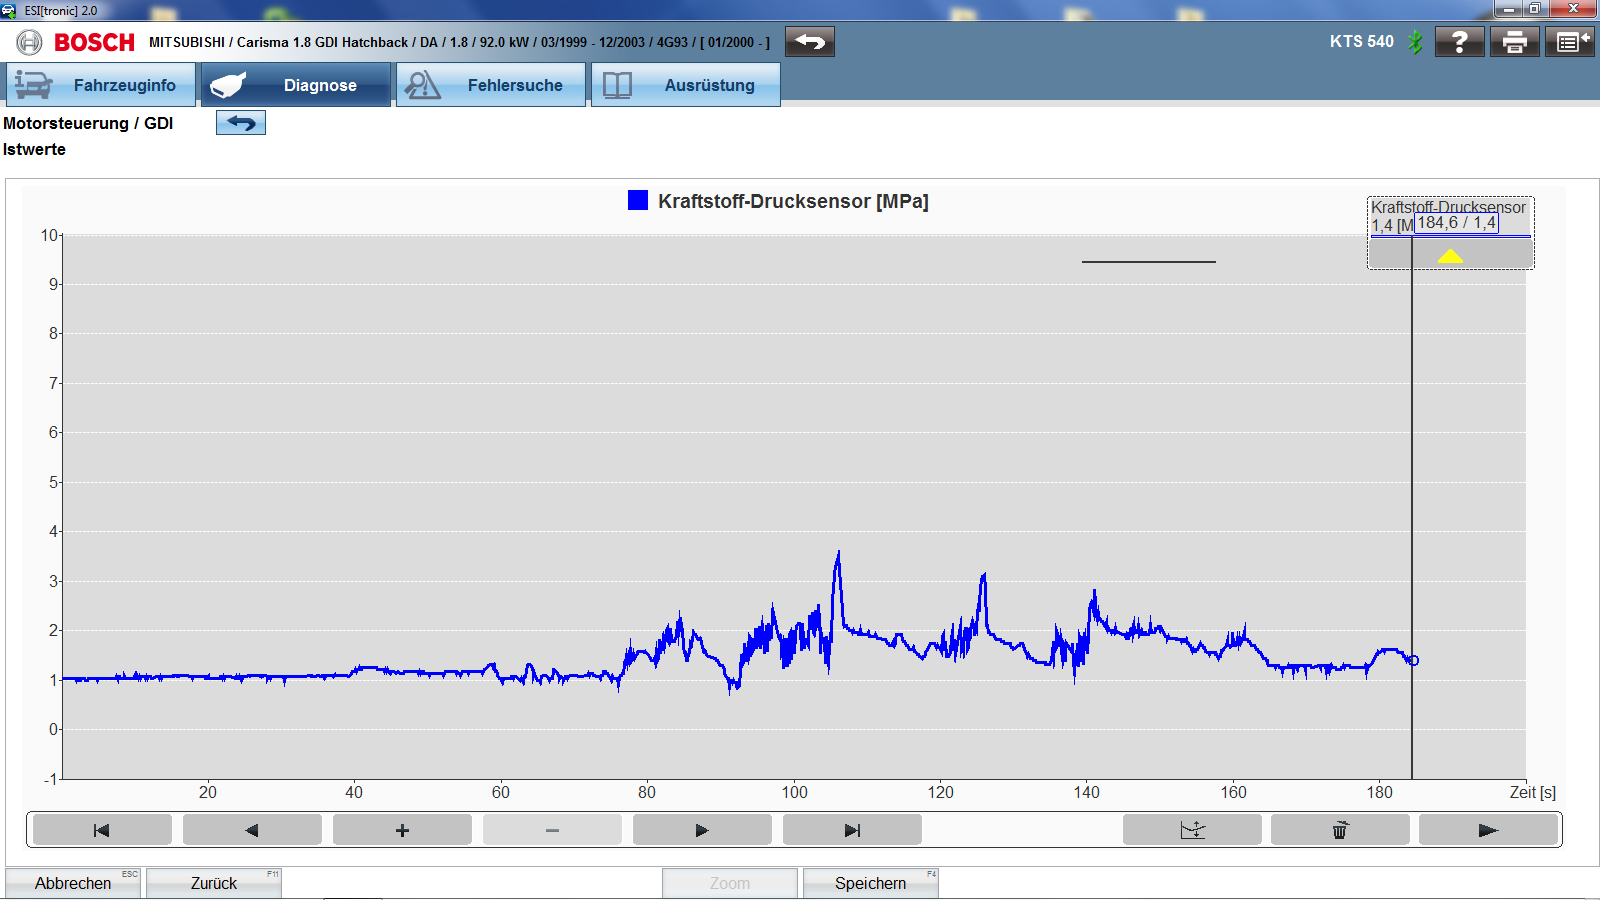Open the protocol list icon at top right

click(1568, 42)
